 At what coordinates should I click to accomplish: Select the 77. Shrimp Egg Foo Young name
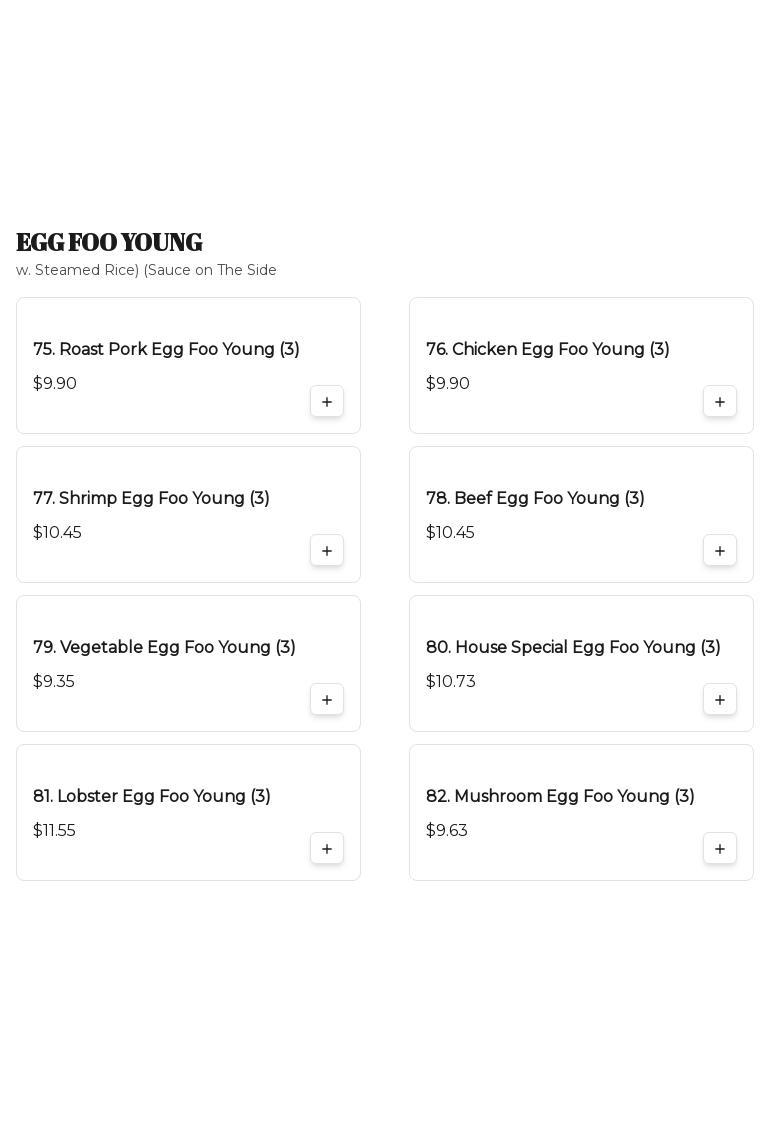[x=151, y=498]
